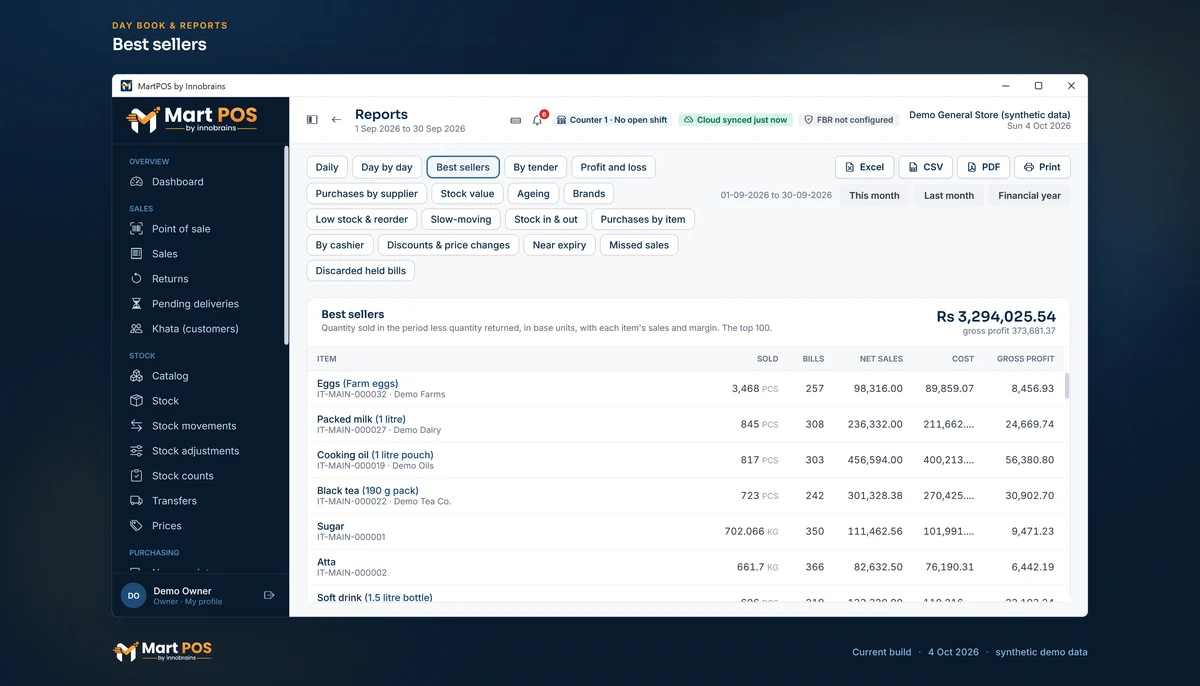Click the Counter 1 · No open shift chip
Viewport: 1200px width, 686px height.
tap(612, 120)
